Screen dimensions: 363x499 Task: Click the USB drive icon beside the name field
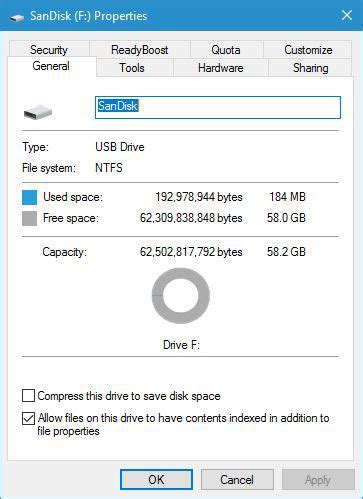38,112
